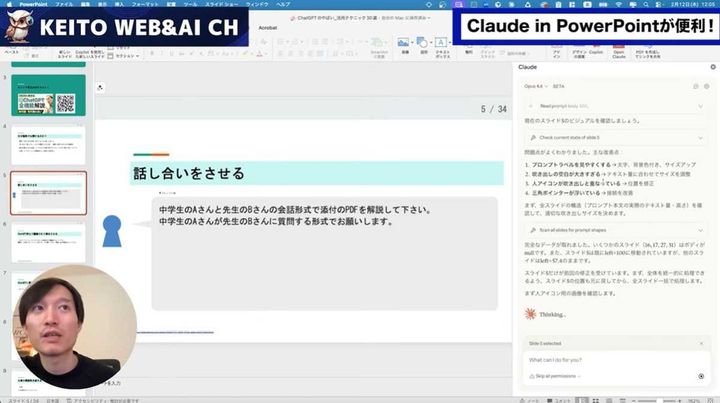Click the picture button dropdown arrow

click(x=412, y=43)
